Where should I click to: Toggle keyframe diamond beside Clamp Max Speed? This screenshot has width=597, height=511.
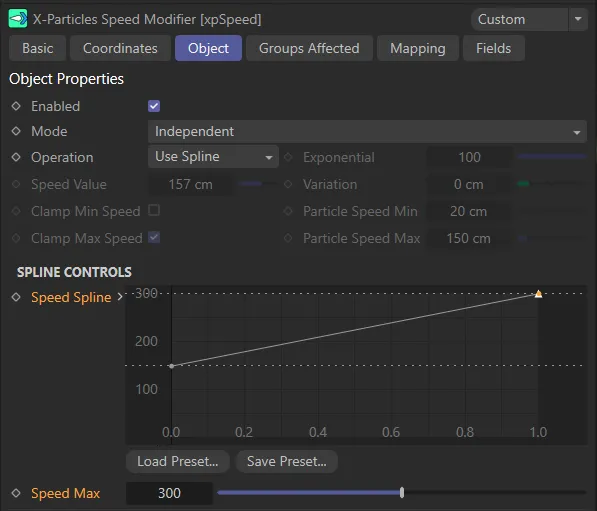coord(16,238)
